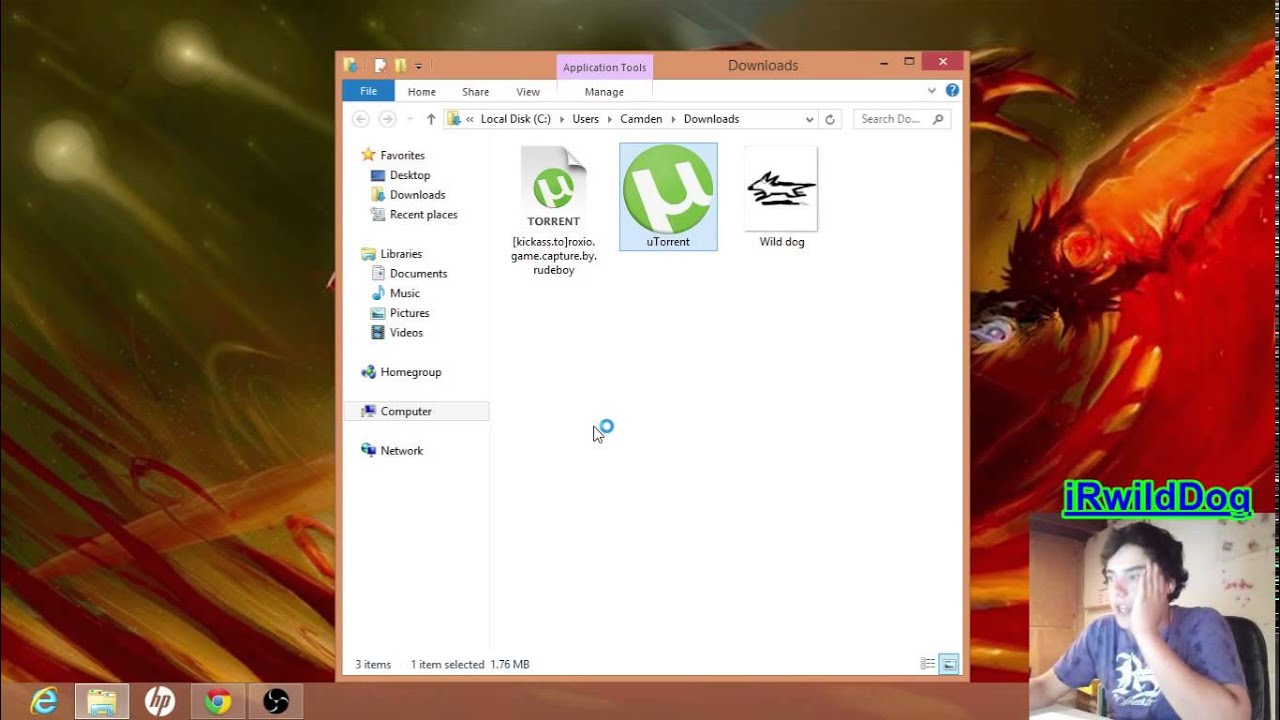
Task: Go up one folder level
Action: (x=431, y=119)
